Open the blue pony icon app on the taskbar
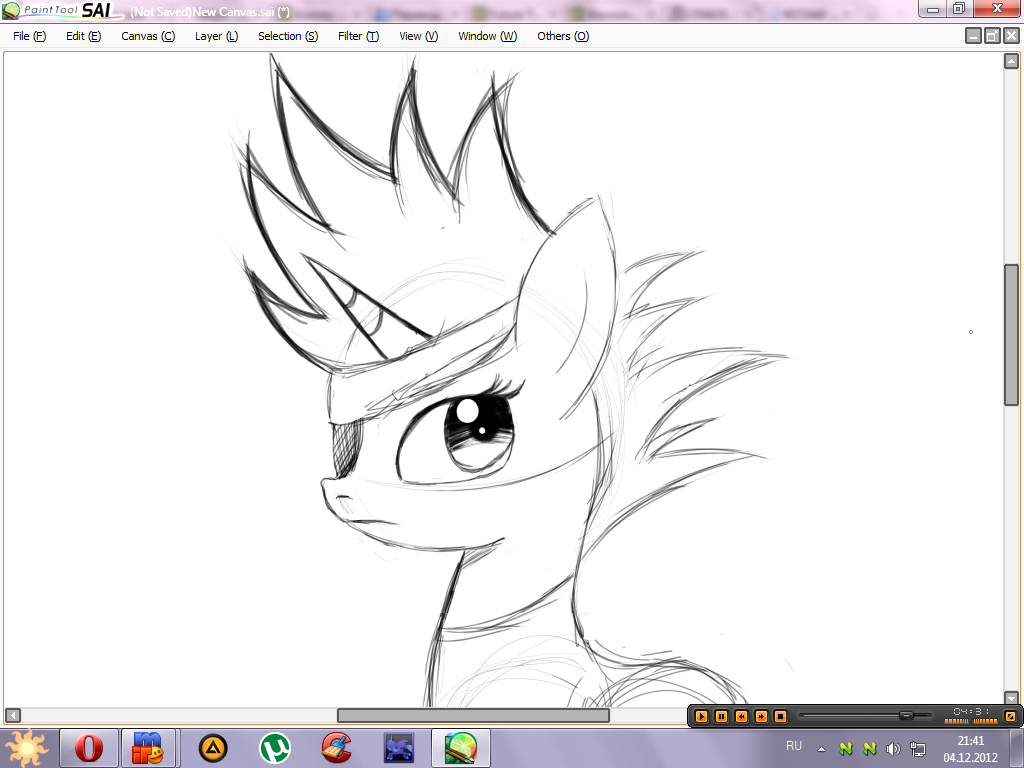Viewport: 1024px width, 768px height. pos(399,748)
